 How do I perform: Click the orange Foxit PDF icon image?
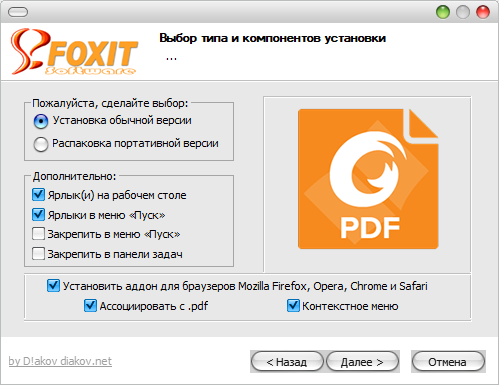pyautogui.click(x=368, y=179)
